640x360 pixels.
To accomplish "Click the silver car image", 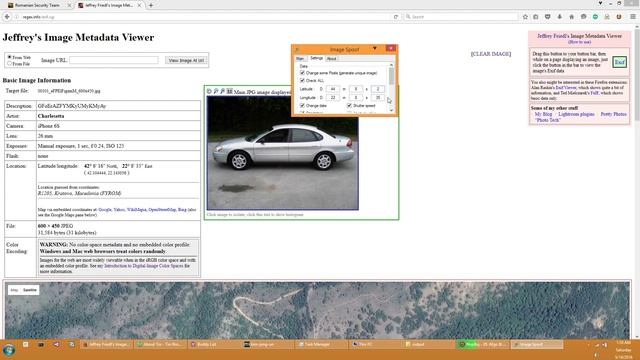I will click(282, 153).
